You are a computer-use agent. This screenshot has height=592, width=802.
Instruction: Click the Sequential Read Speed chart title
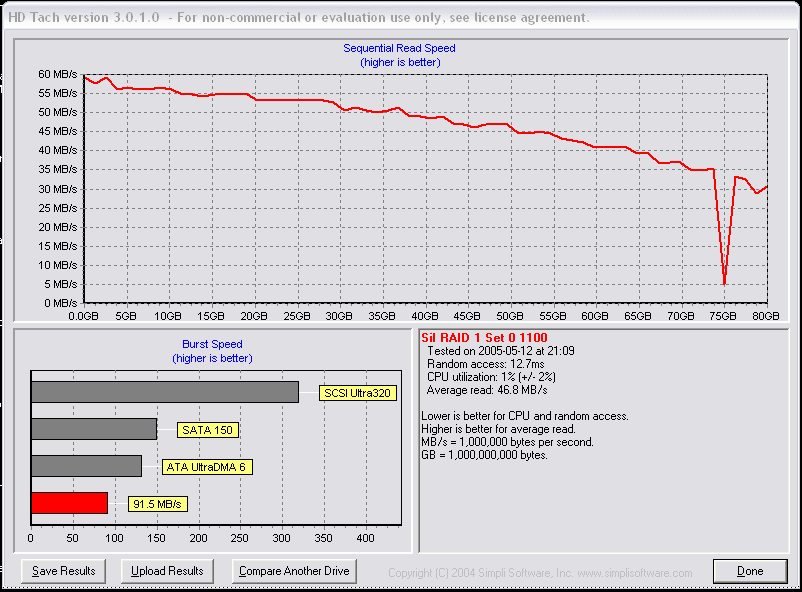click(x=399, y=48)
